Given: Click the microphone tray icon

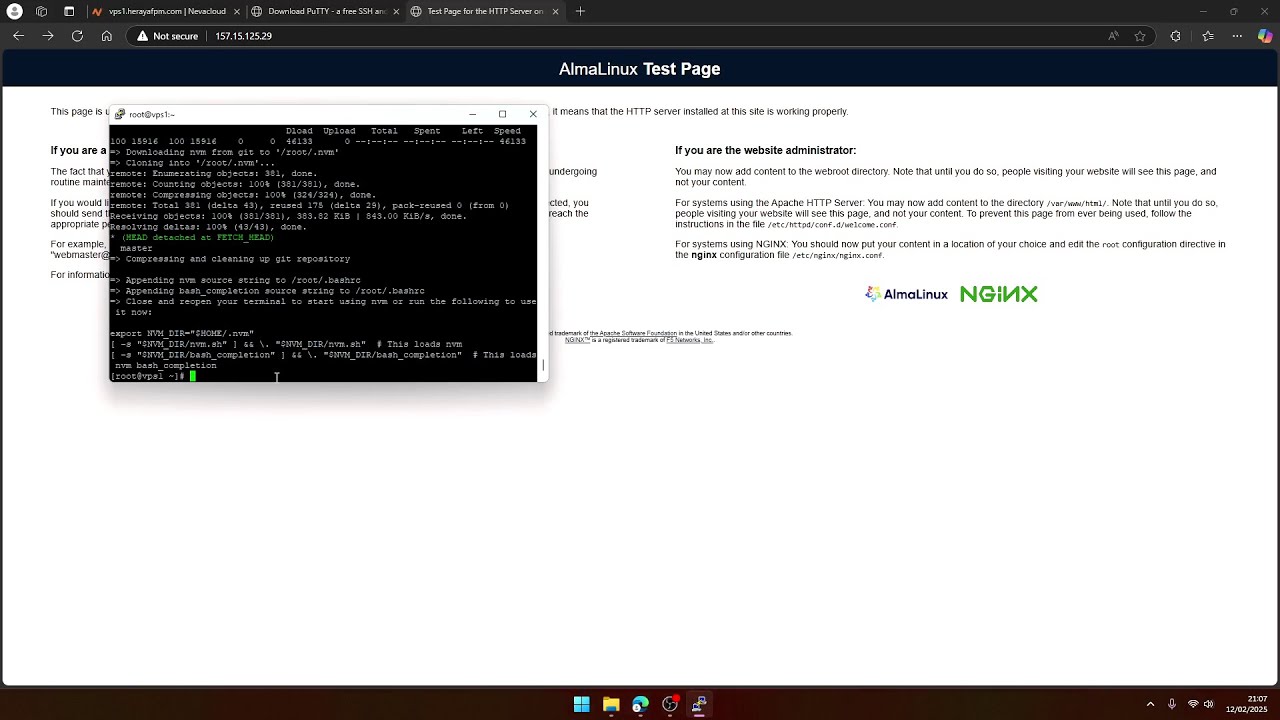Looking at the screenshot, I should pyautogui.click(x=1172, y=704).
